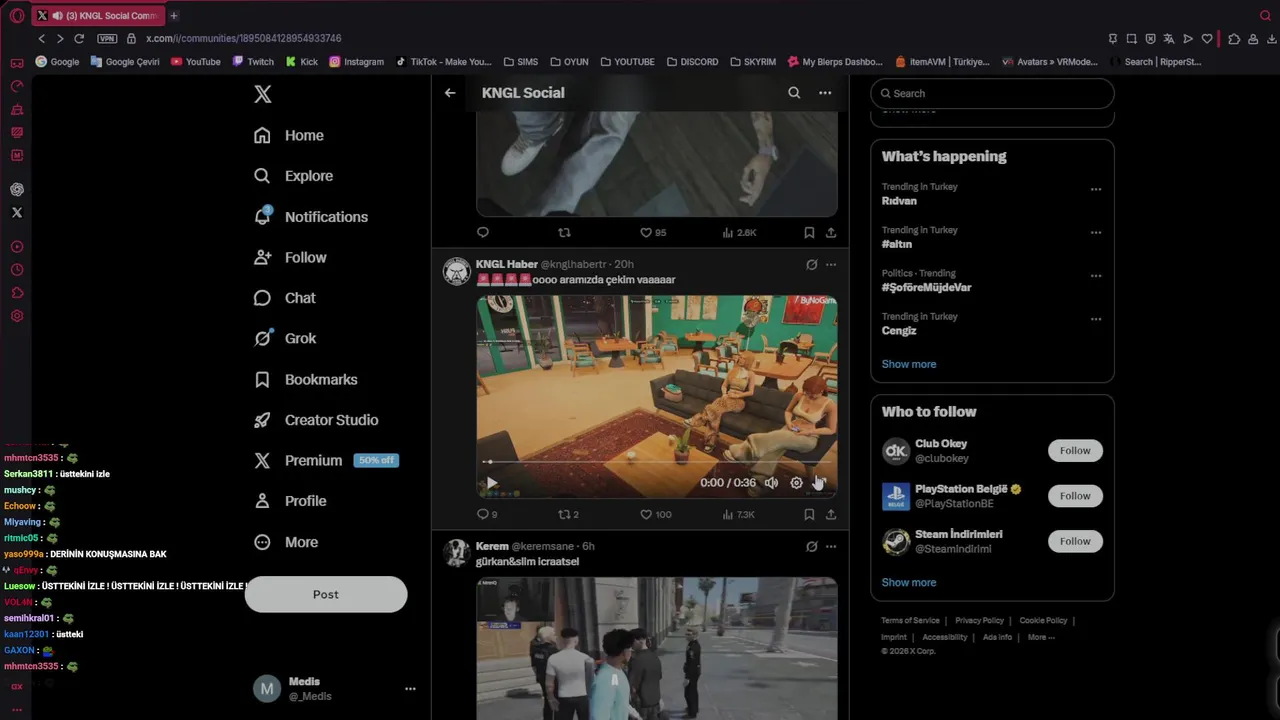Open the X logo home icon
The image size is (1280, 720).
[x=262, y=94]
